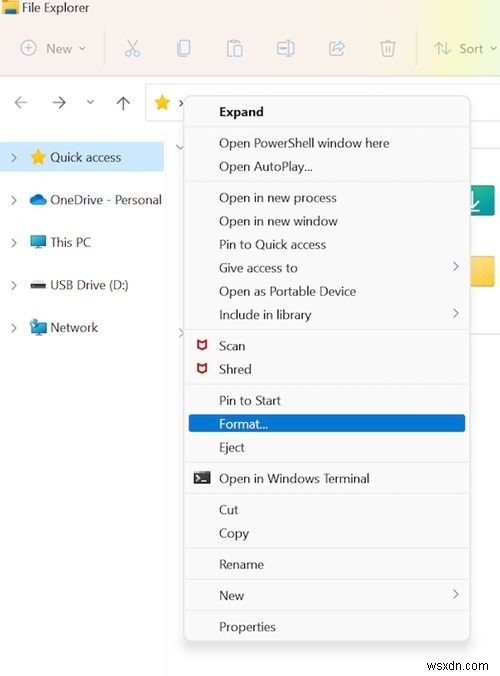Open the Sort dropdown menu

click(466, 49)
